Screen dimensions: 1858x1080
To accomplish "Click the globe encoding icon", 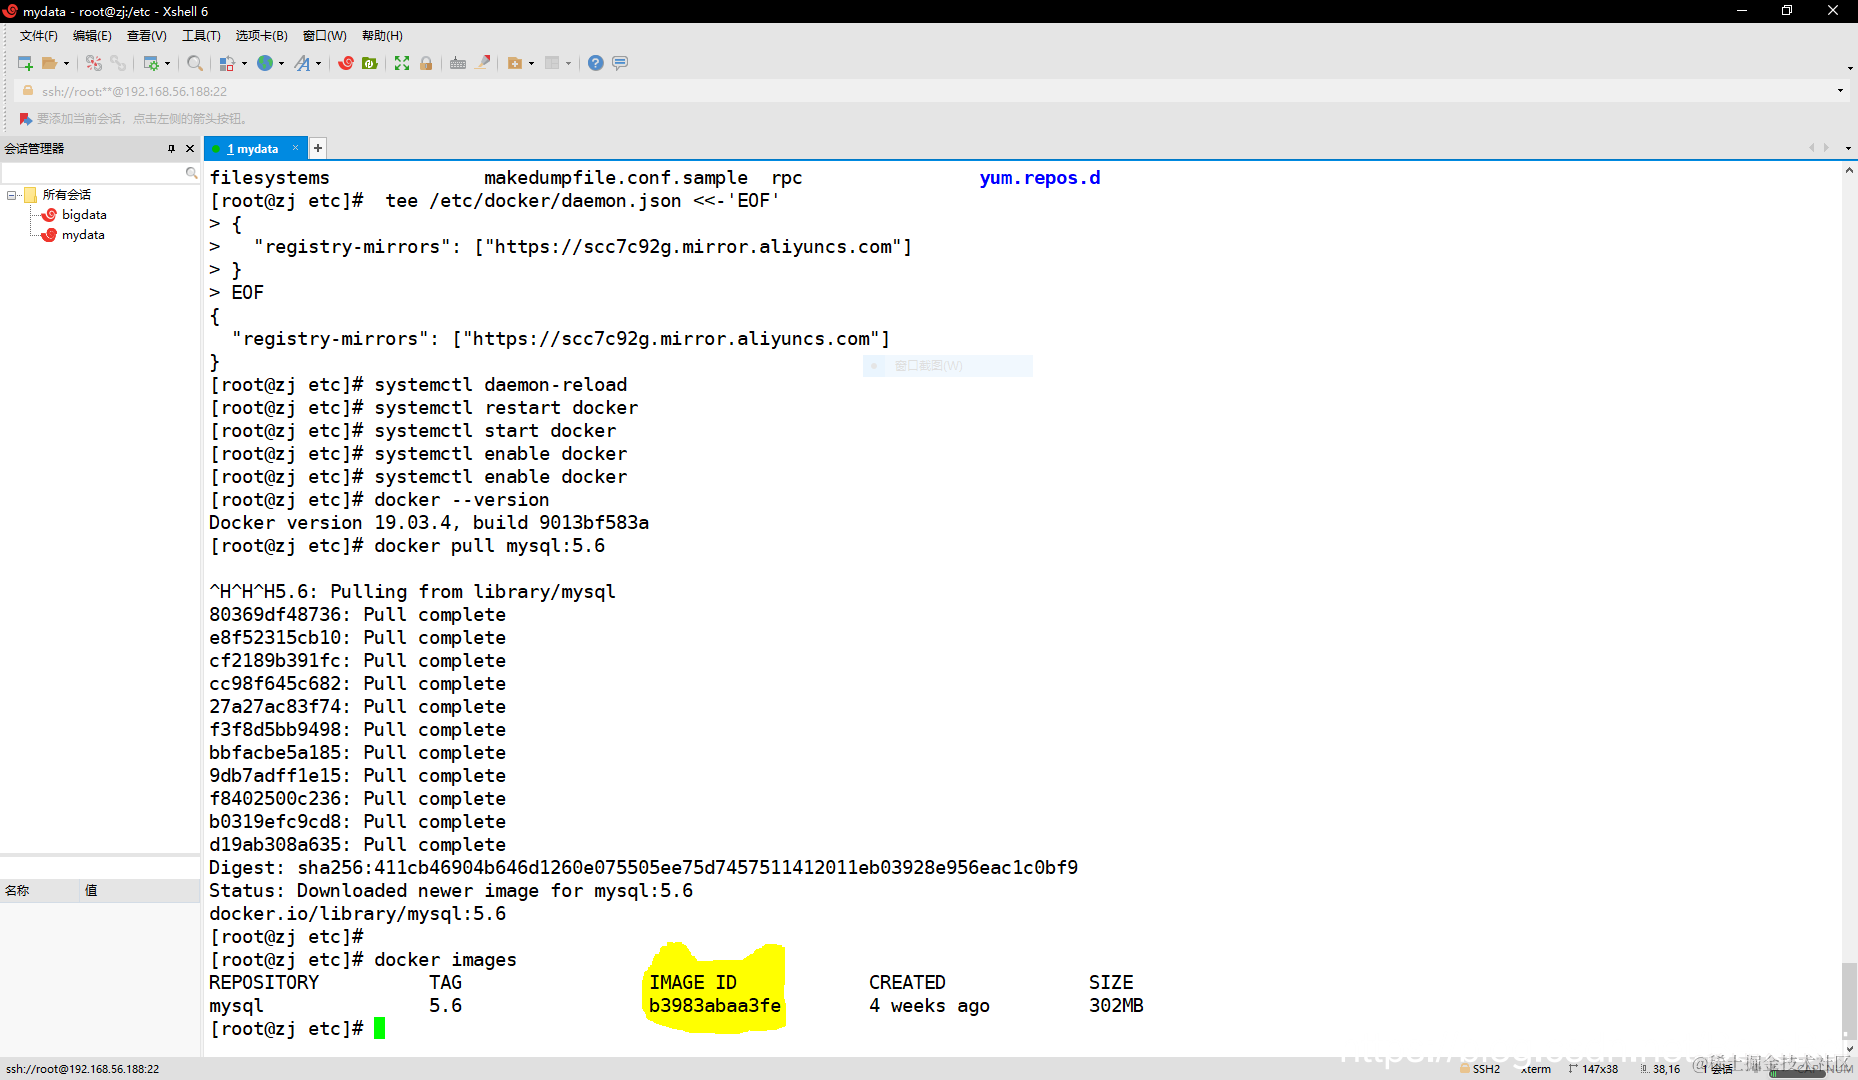I will (x=265, y=63).
